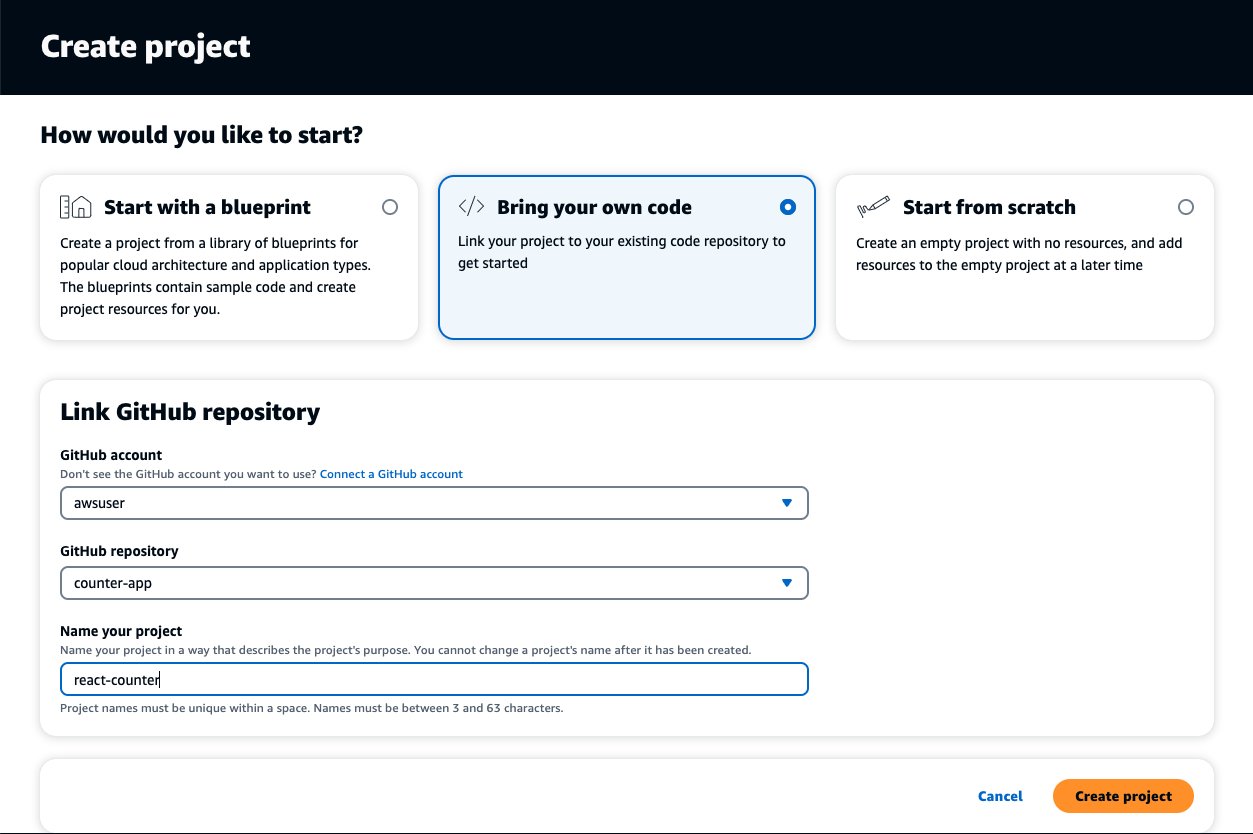Select the Start with a blueprint radio button
Screen dimensions: 1253x834
pyautogui.click(x=390, y=207)
